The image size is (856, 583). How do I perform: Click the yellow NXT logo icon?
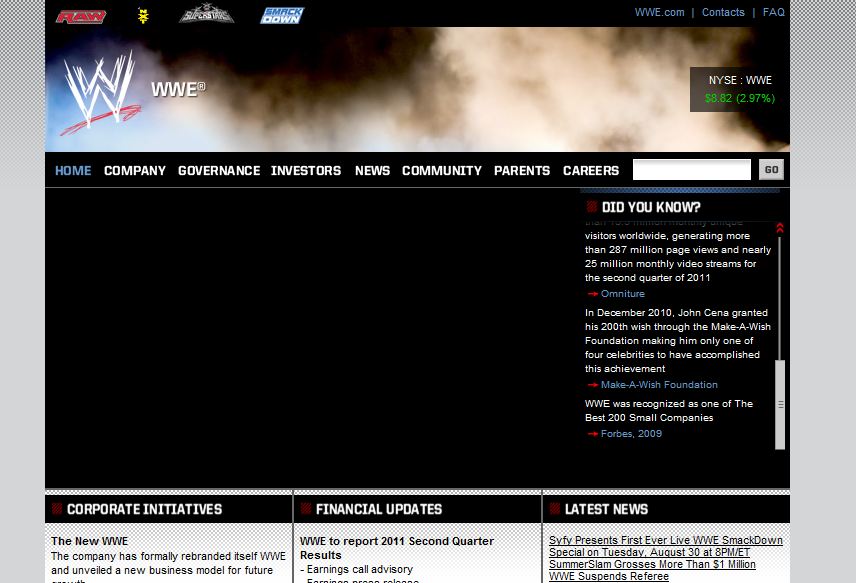(x=143, y=16)
